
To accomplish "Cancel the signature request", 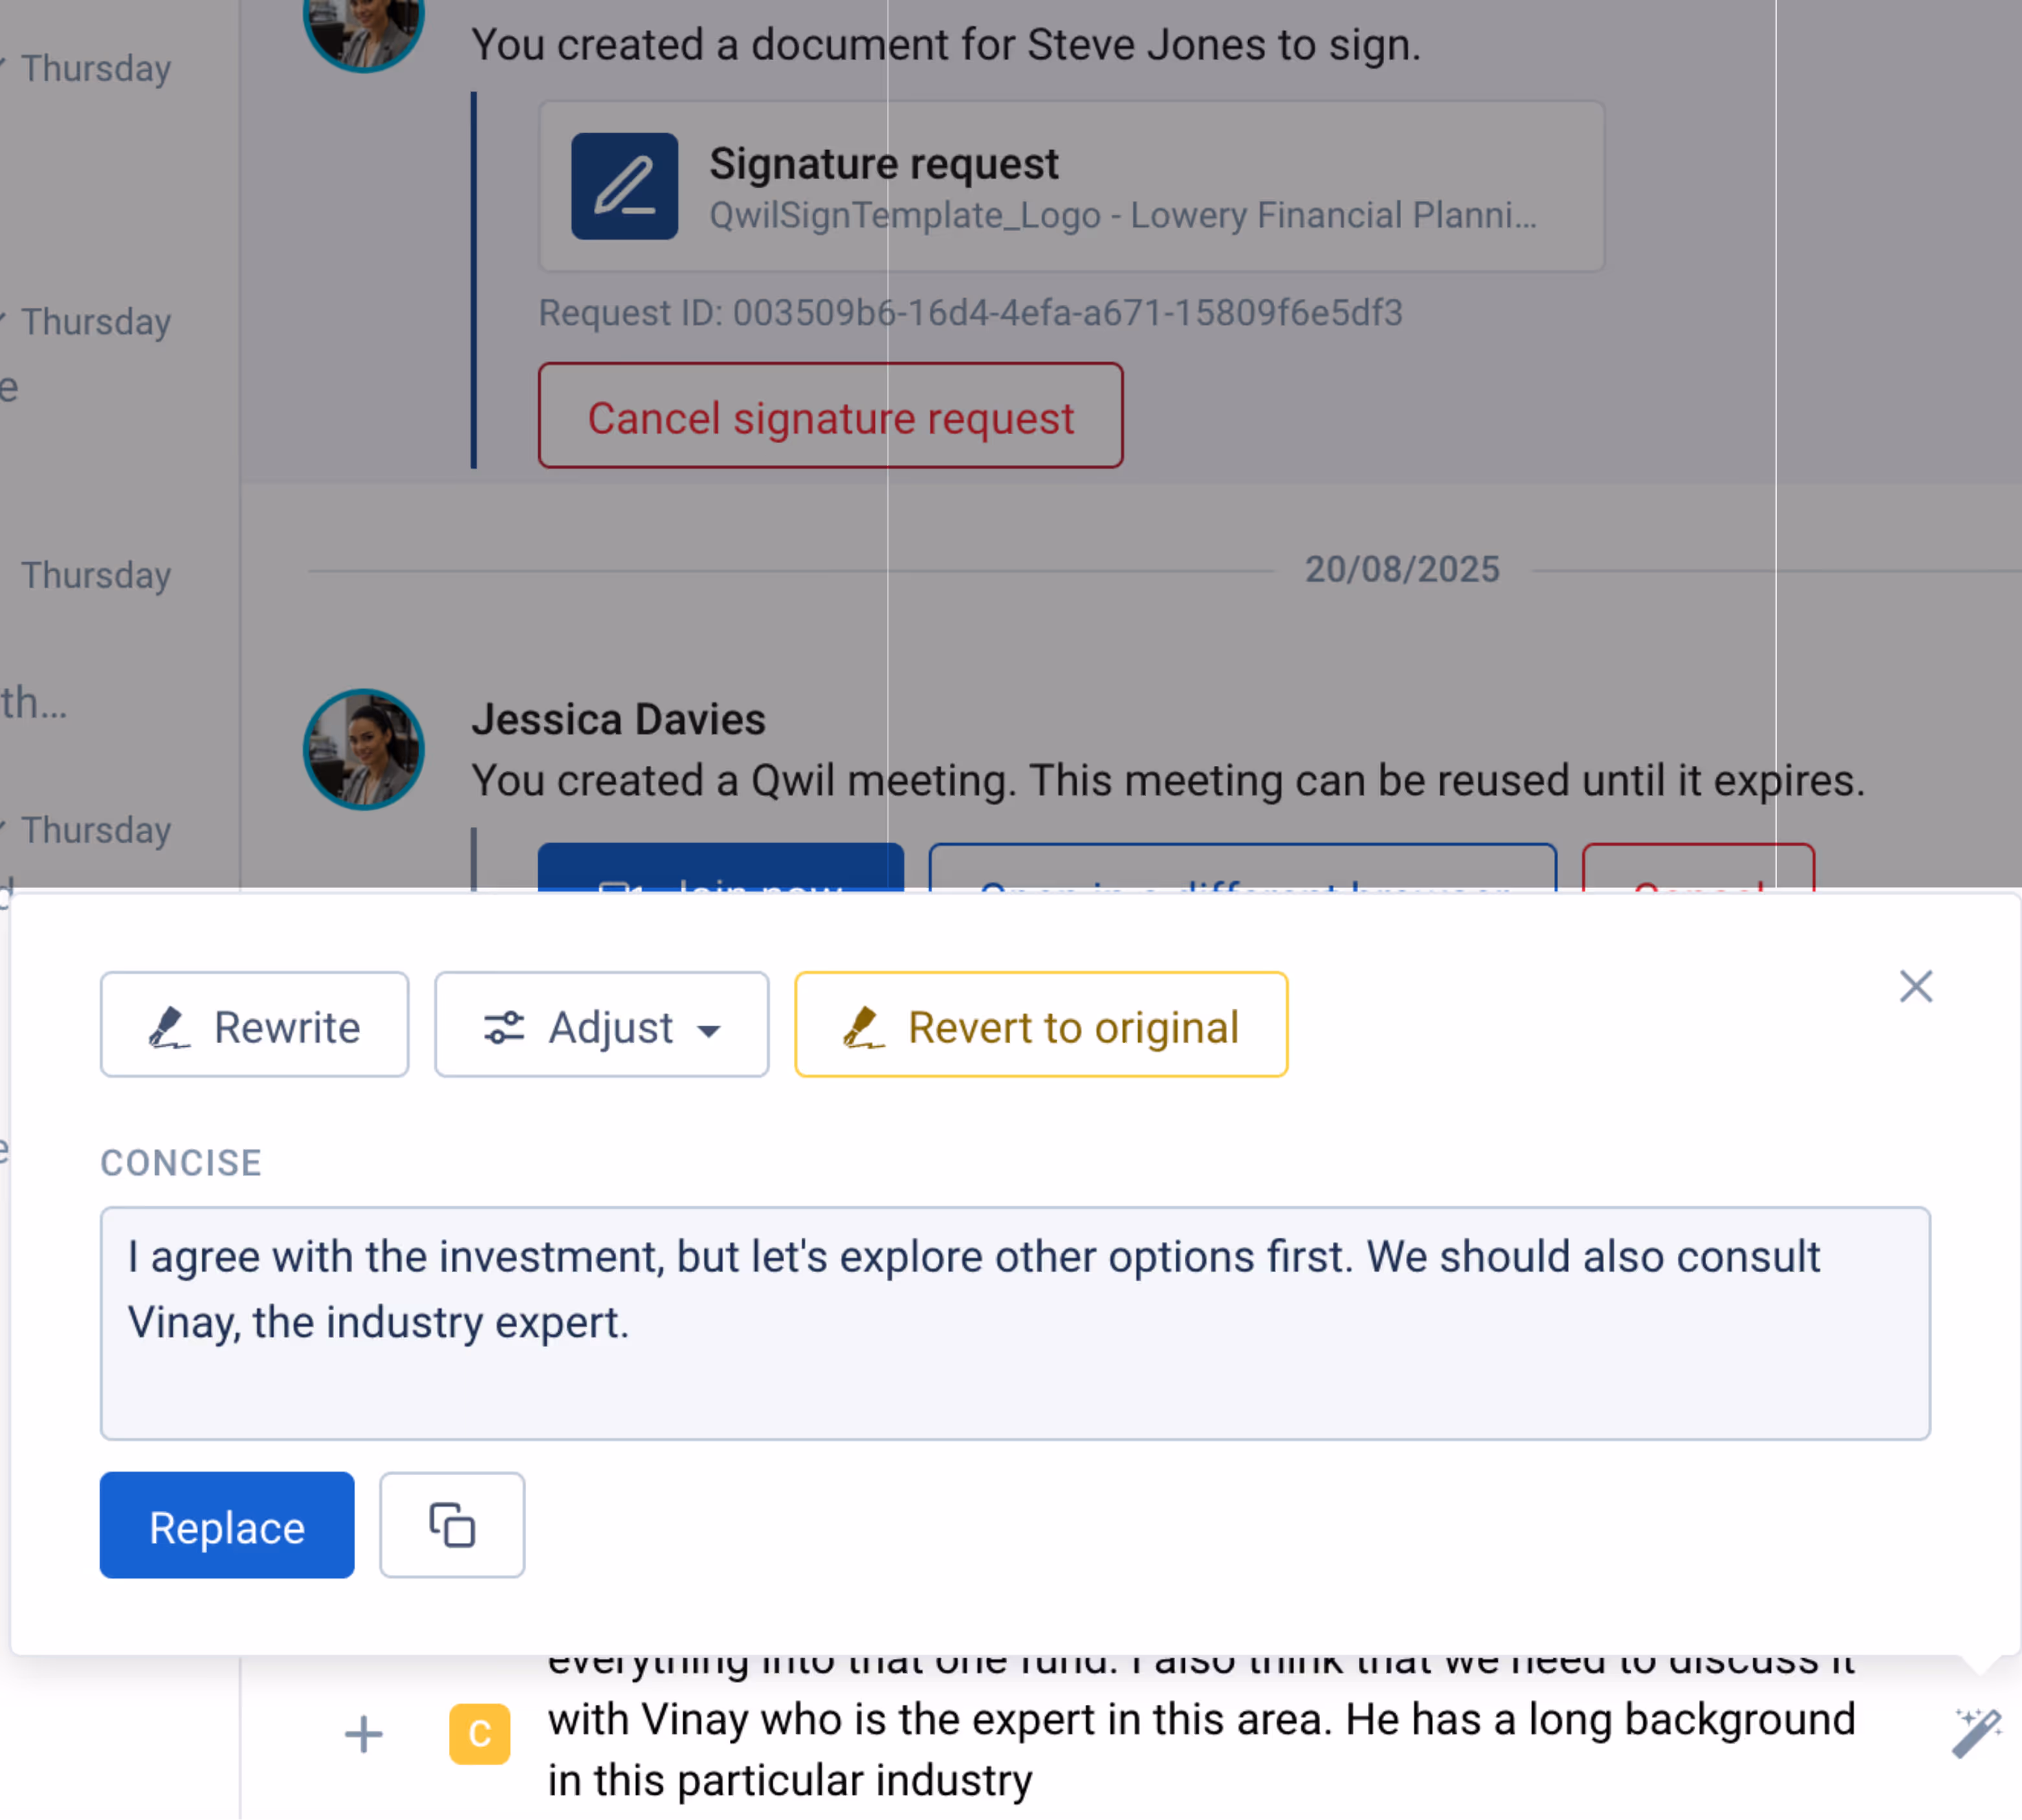I will [x=830, y=416].
